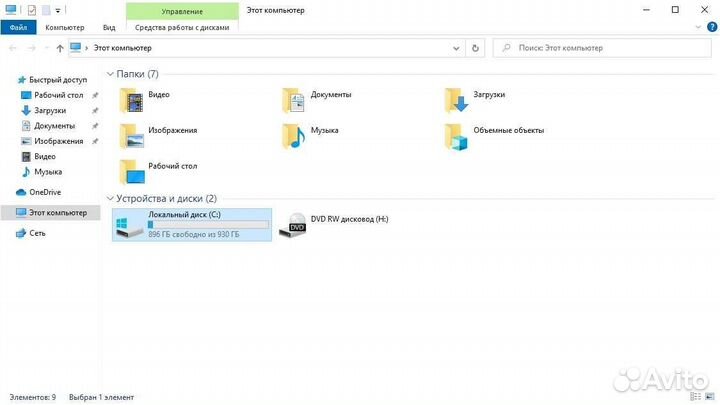Viewport: 720px width, 405px height.
Task: Click the breadcrumb arrow before Этот компьютер
Action: (86, 48)
